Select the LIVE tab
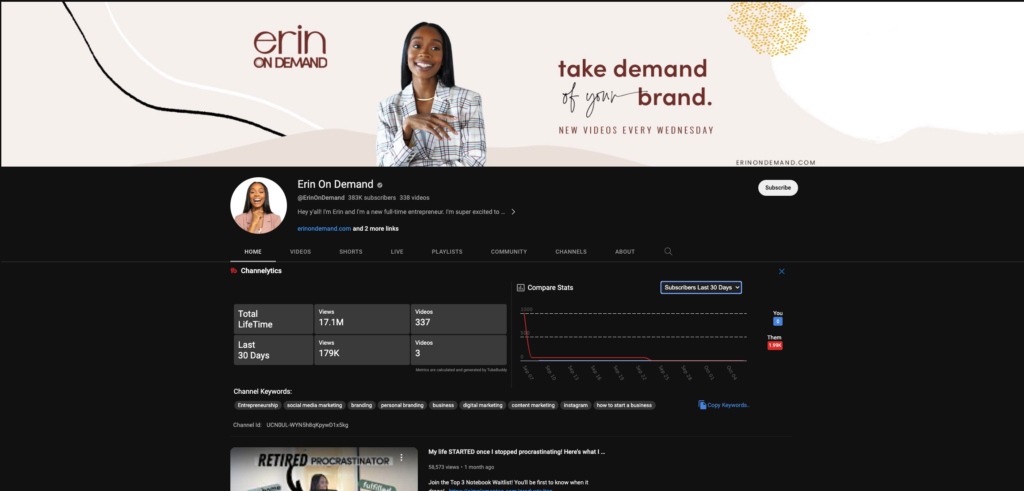This screenshot has width=1024, height=491. [397, 251]
